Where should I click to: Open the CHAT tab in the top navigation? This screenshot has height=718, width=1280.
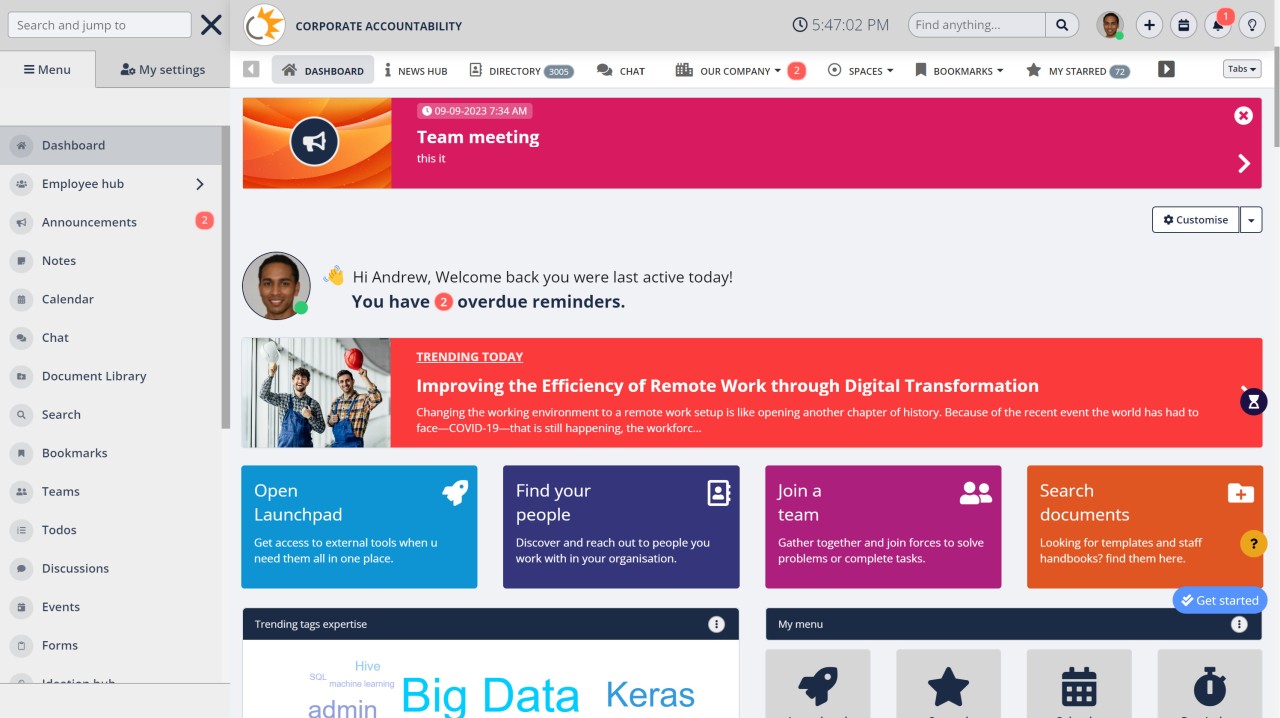click(x=630, y=70)
